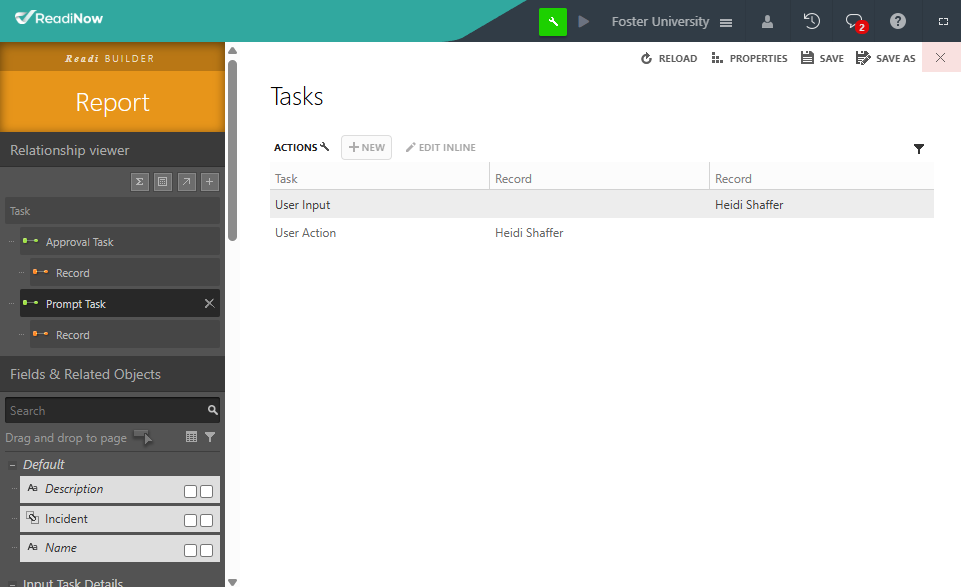961x587 pixels.
Task: Tick first checkbox of Name
Action: 191,550
